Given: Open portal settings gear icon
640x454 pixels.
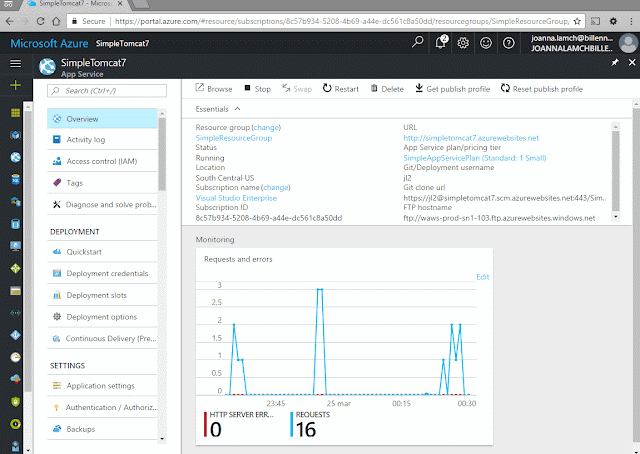Looking at the screenshot, I should (463, 43).
